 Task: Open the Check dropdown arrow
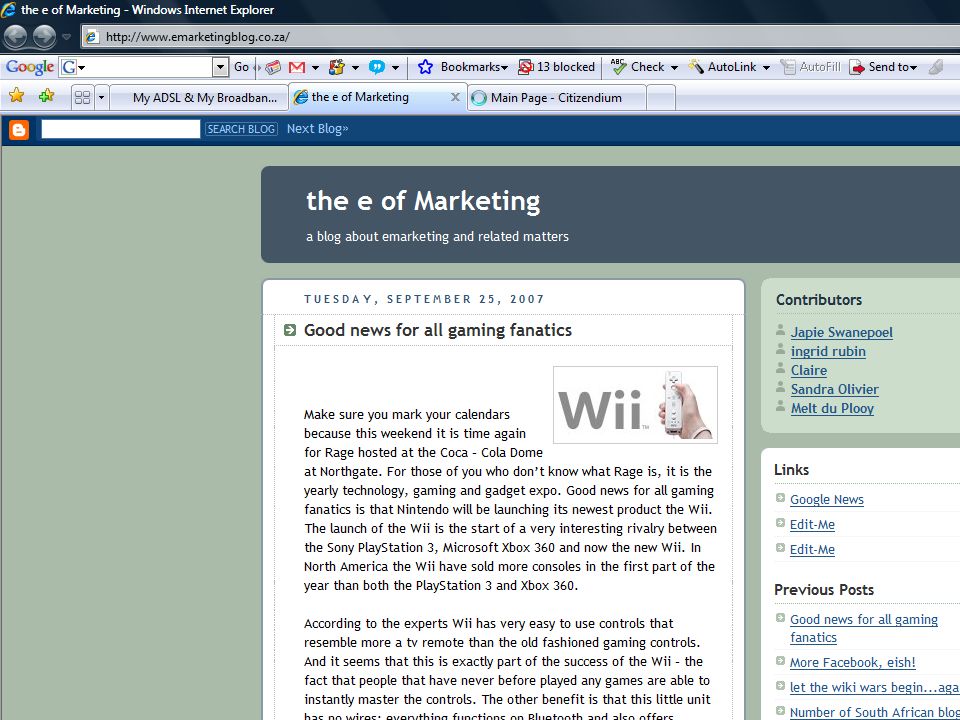pyautogui.click(x=674, y=67)
